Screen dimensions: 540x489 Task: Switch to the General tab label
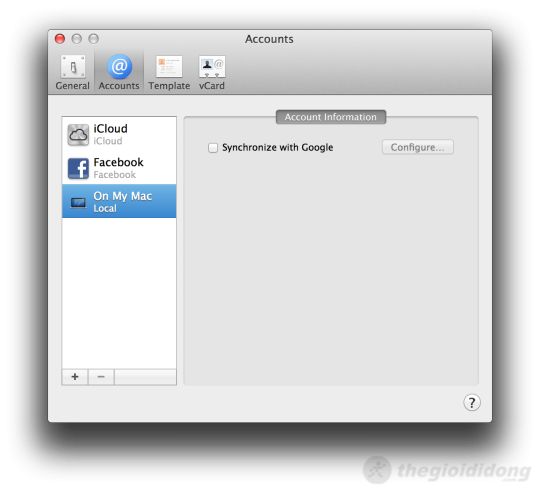[x=72, y=86]
